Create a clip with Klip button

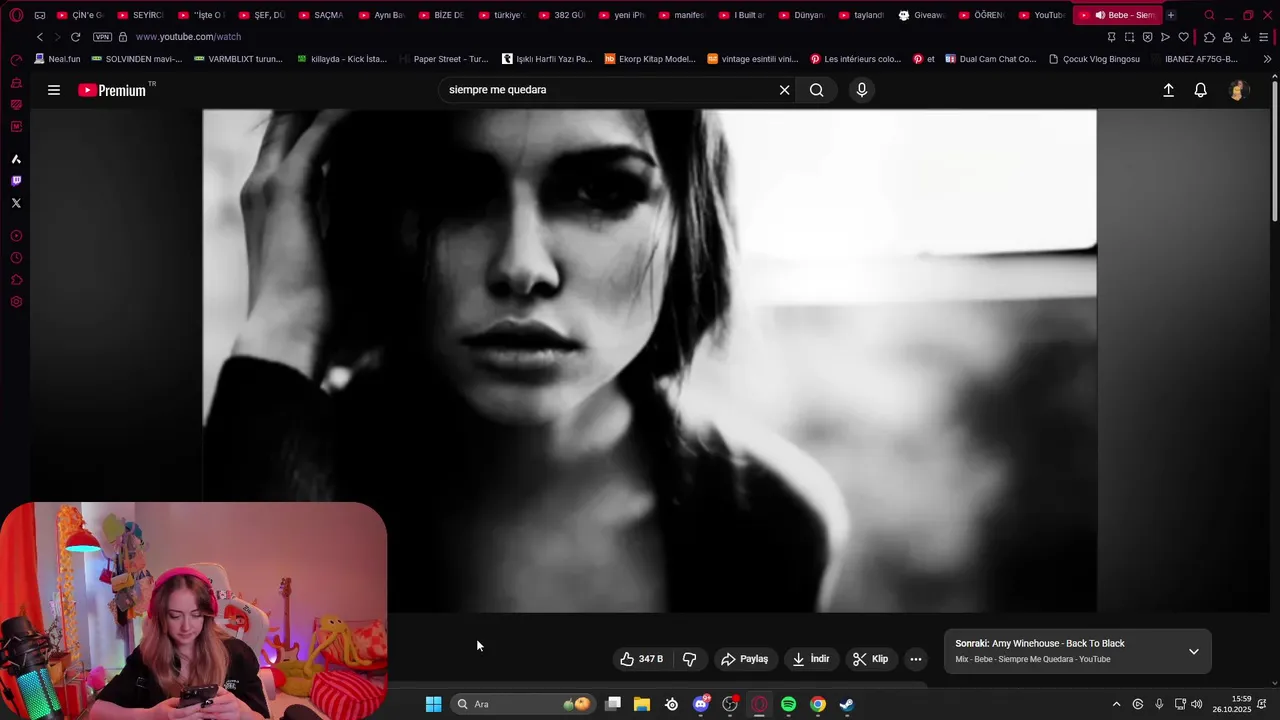(x=871, y=659)
